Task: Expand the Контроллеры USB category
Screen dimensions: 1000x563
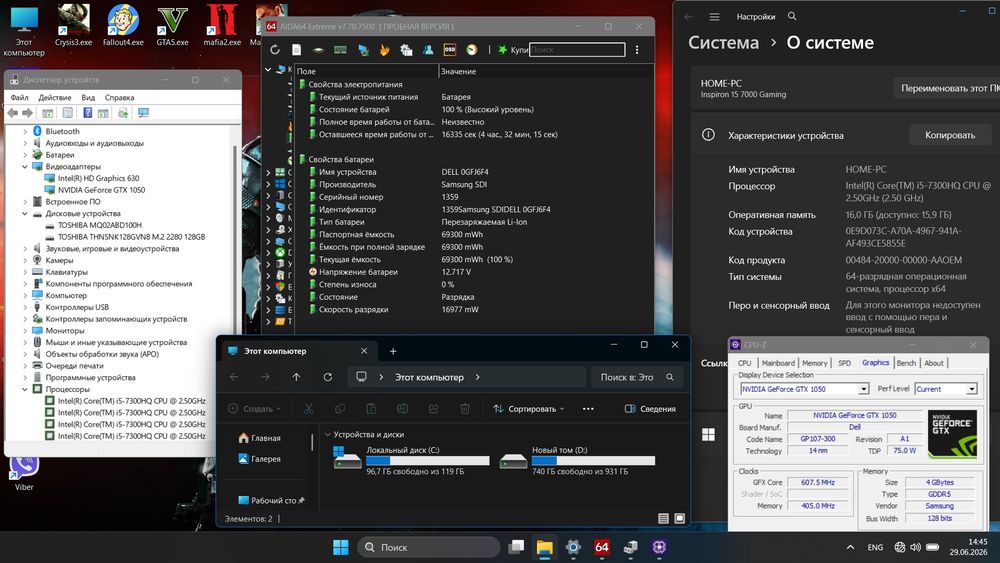Action: [x=25, y=307]
